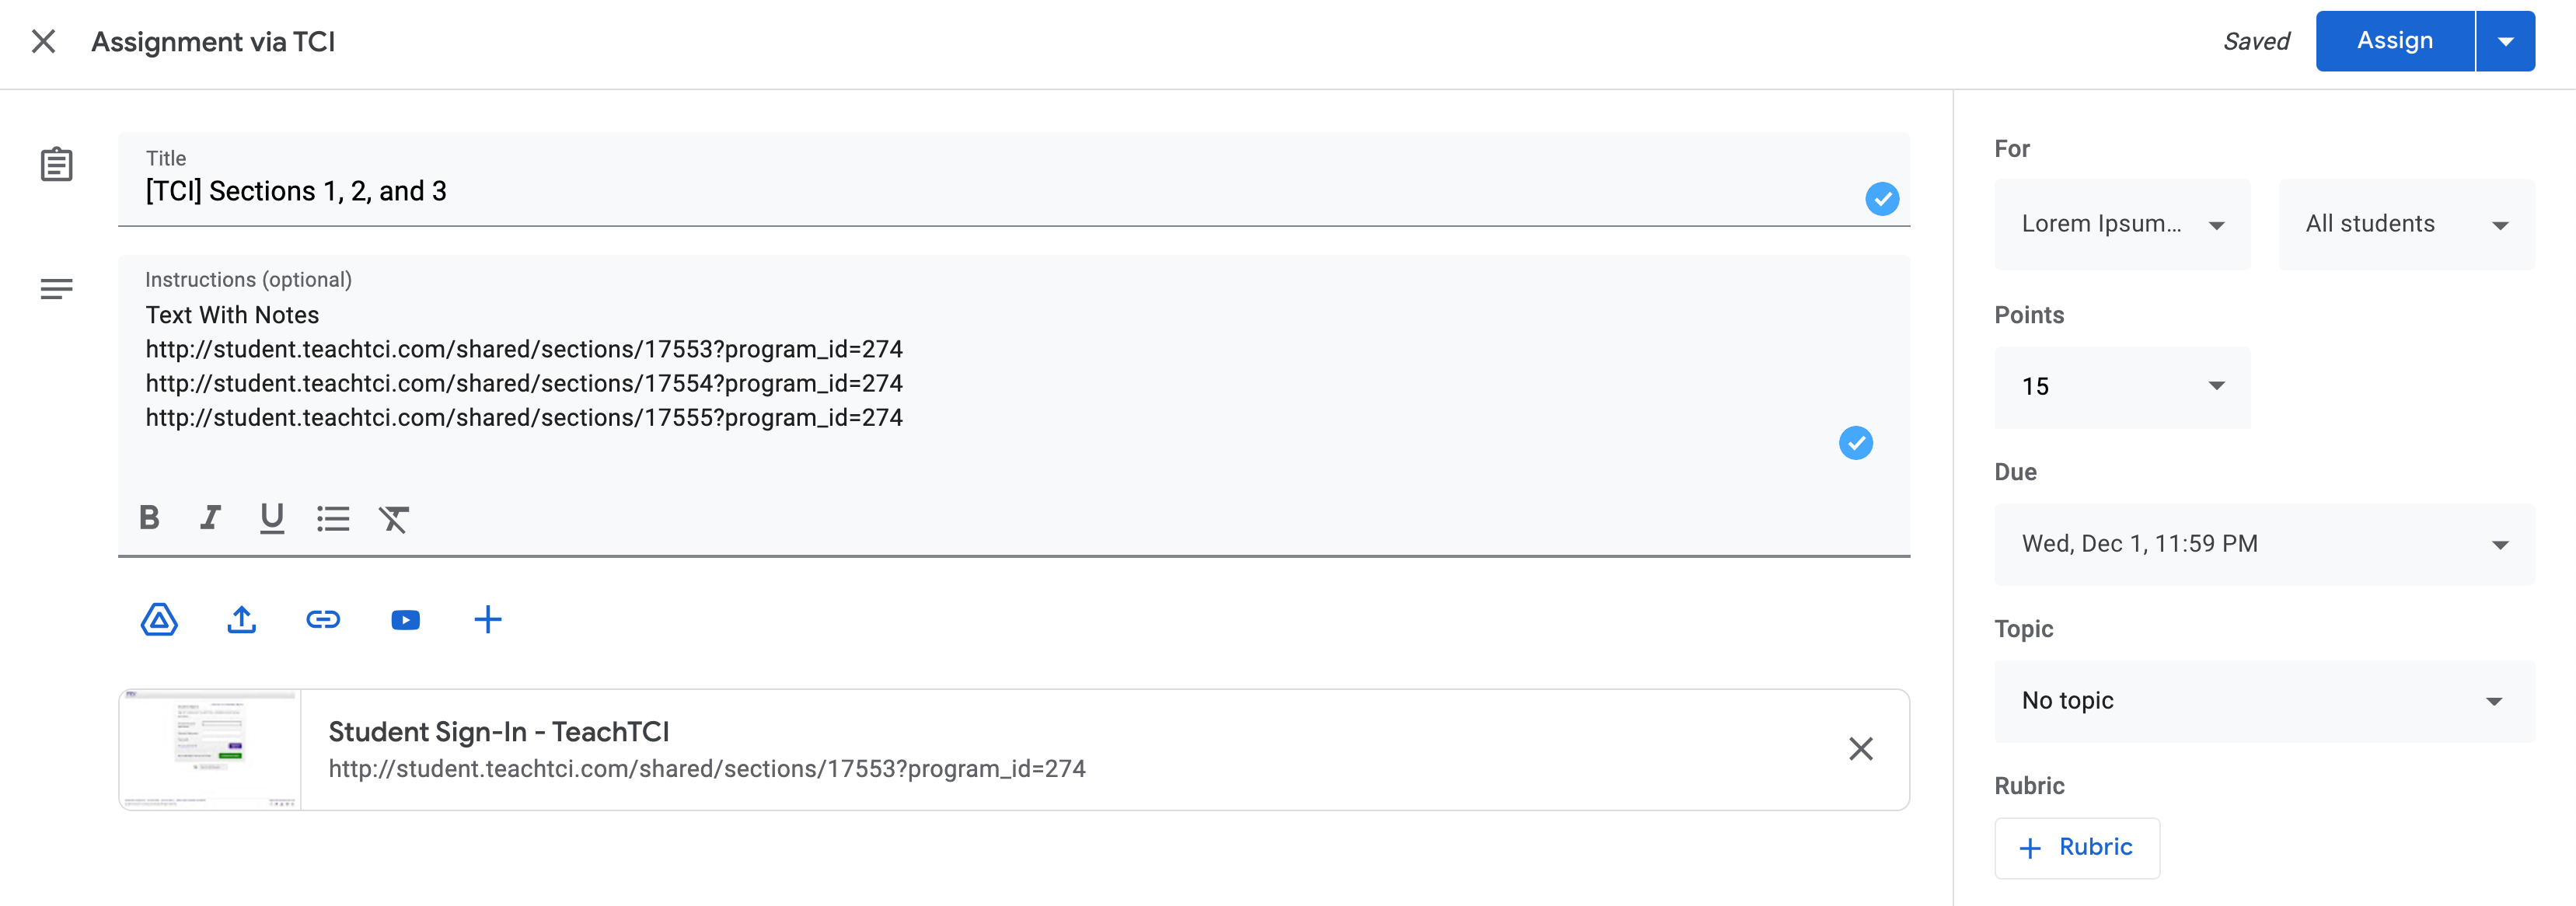Open the create-new attachment plus menu
The width and height of the screenshot is (2576, 906).
[488, 620]
